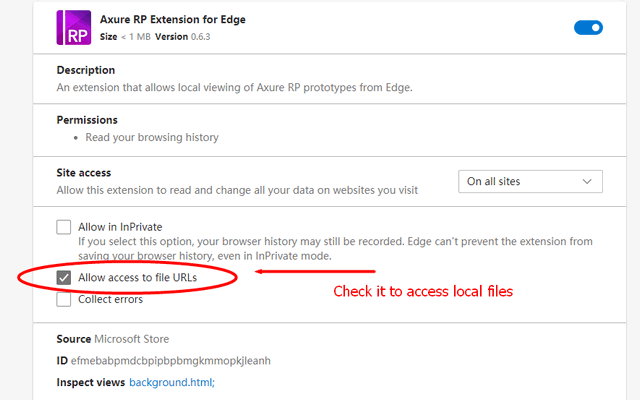
Task: Open the "On all sites" dropdown
Action: (530, 182)
